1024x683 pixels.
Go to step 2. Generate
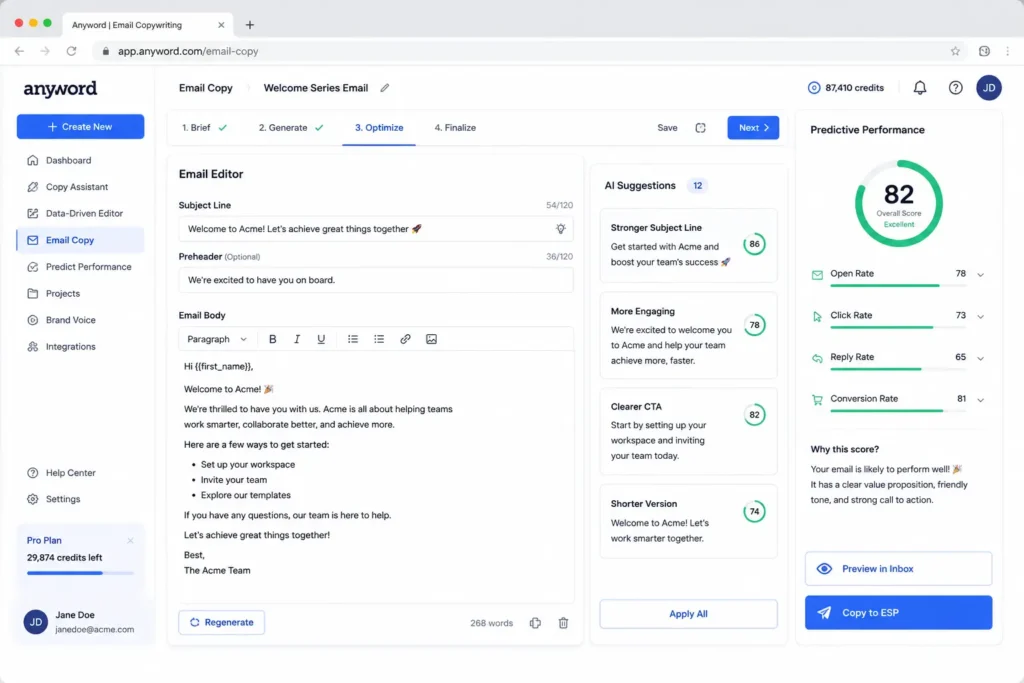(x=291, y=128)
